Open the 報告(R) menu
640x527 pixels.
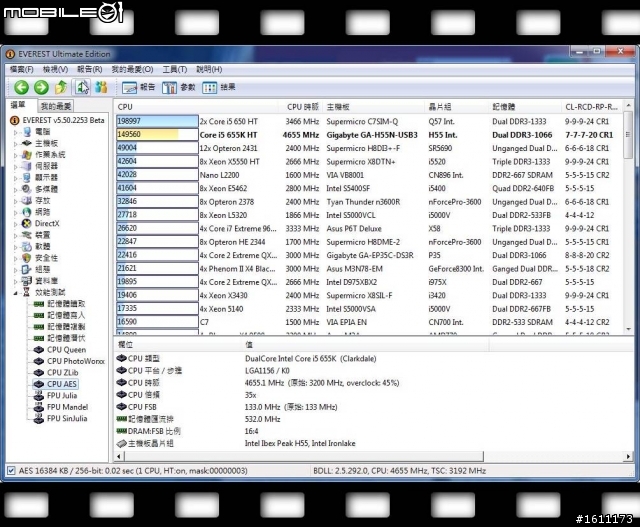click(x=89, y=69)
